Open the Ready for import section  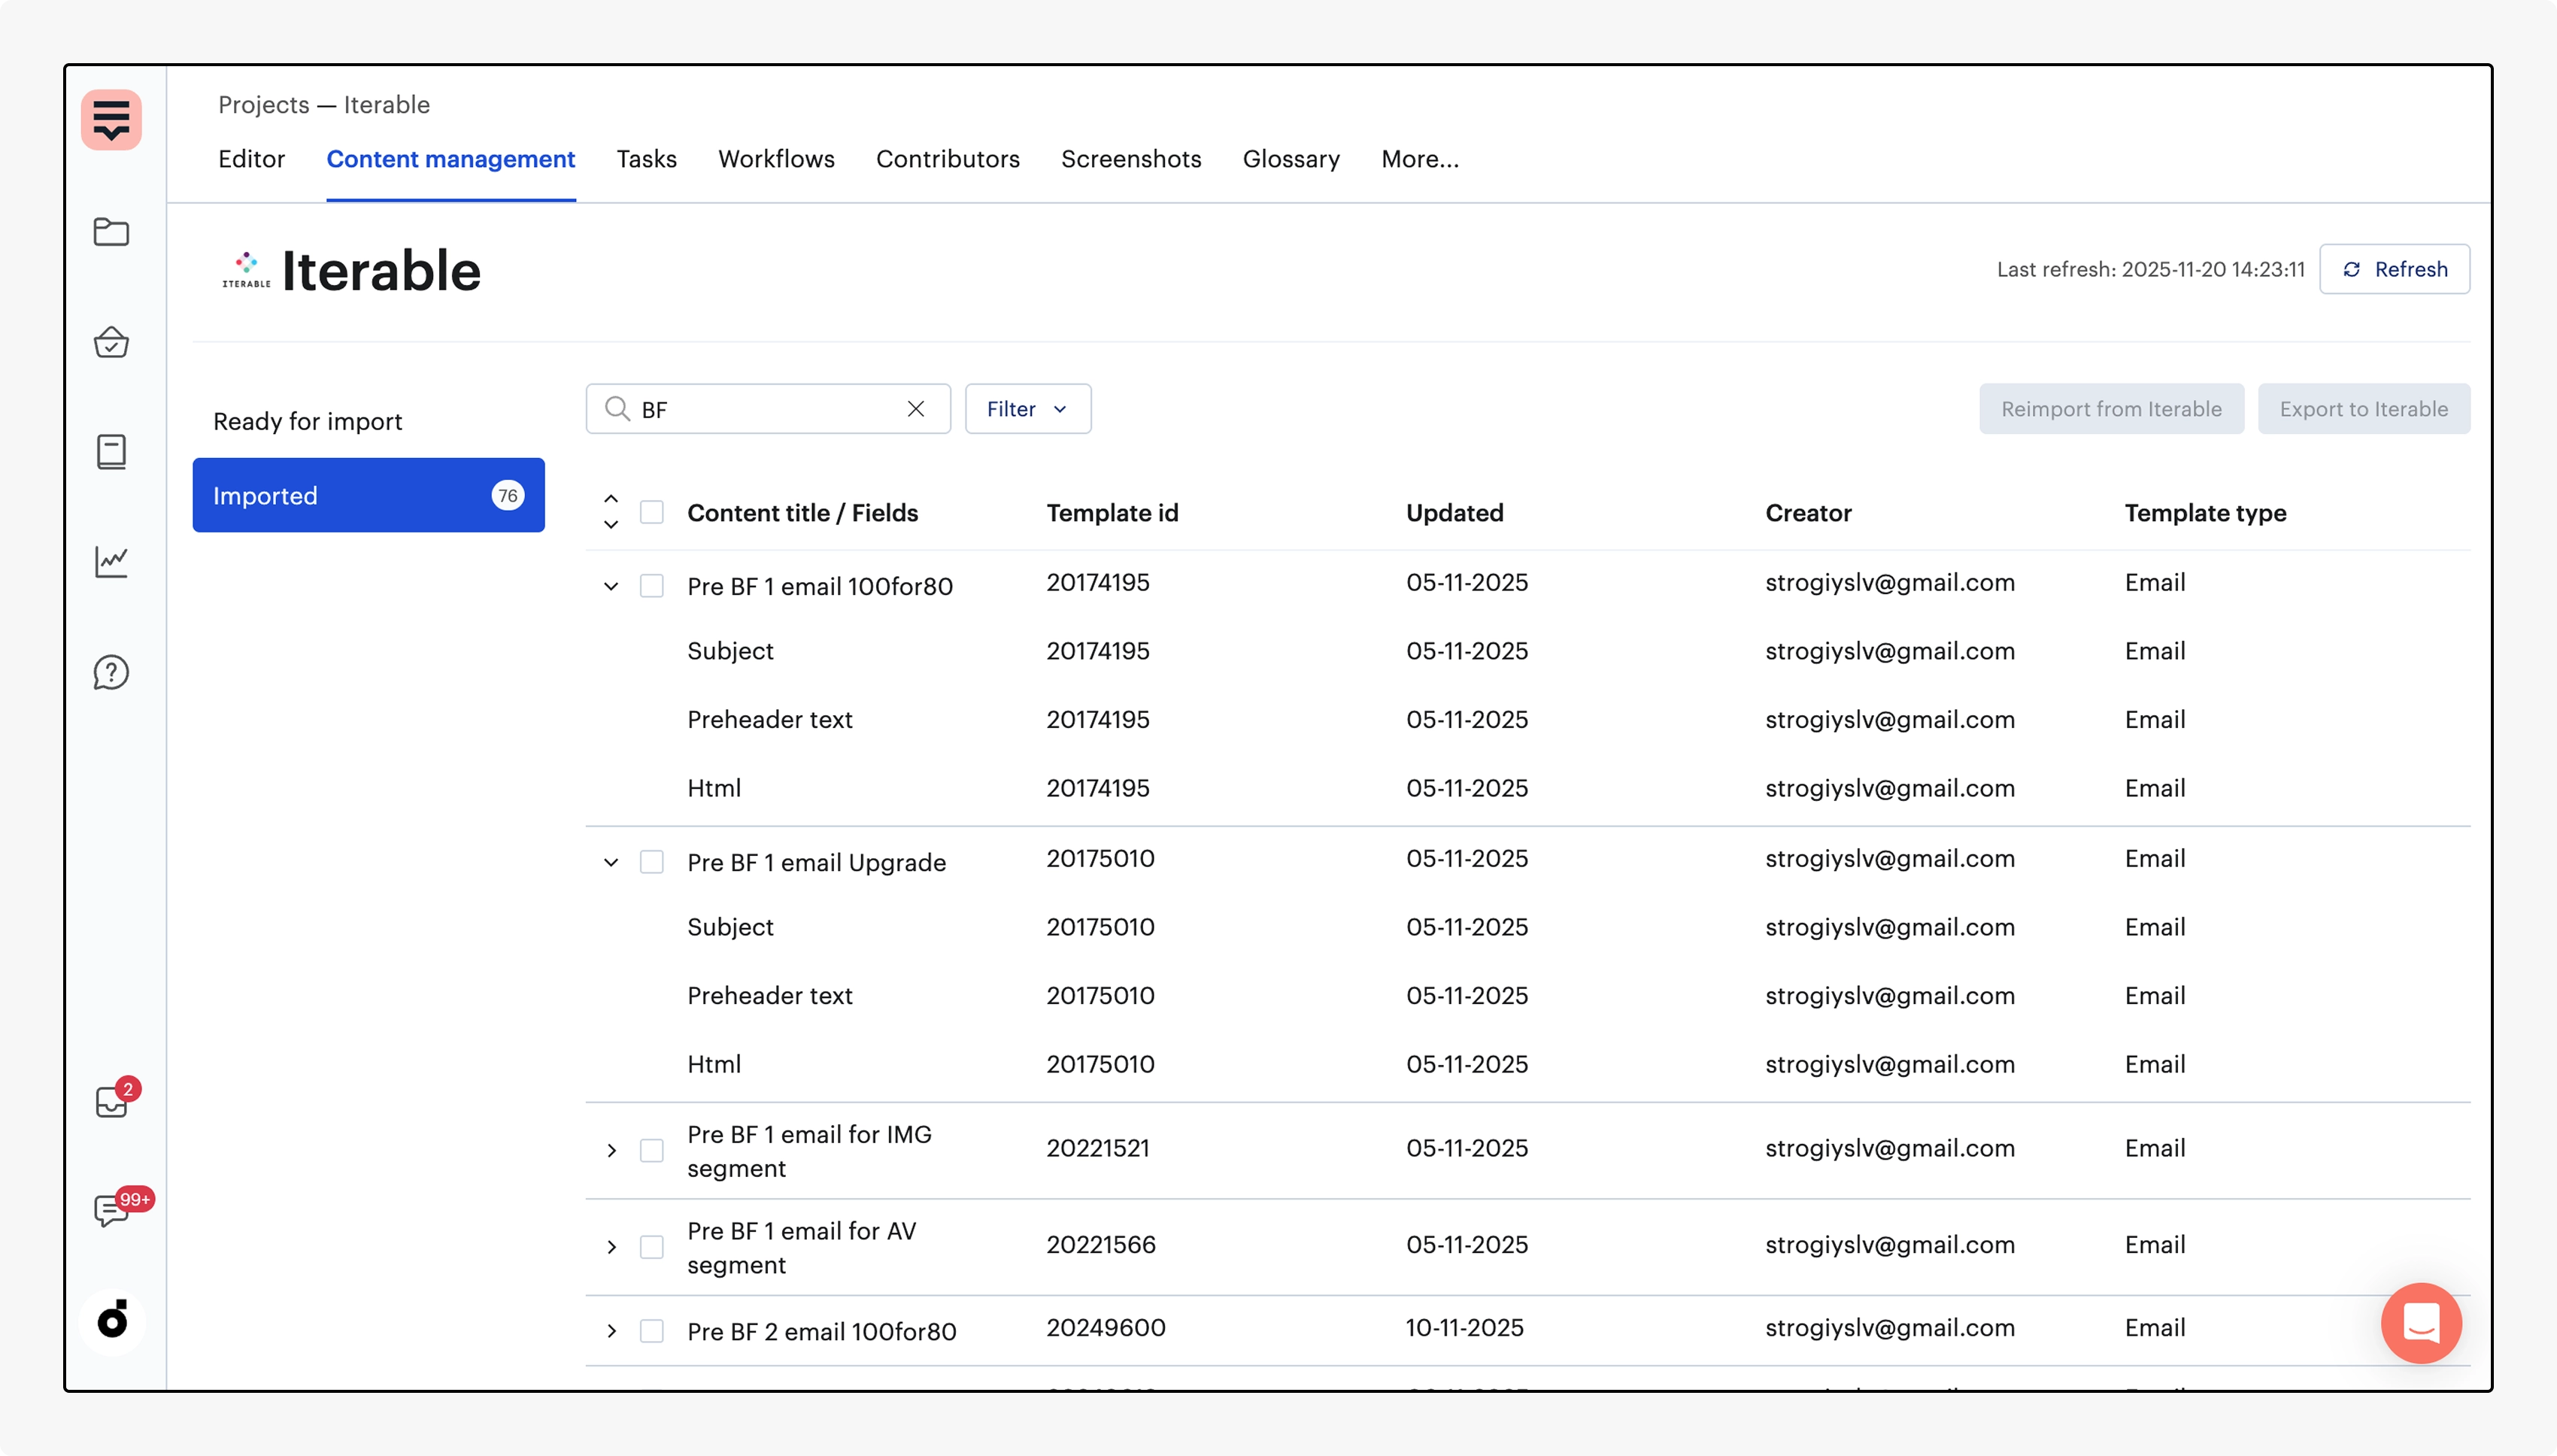click(x=308, y=421)
